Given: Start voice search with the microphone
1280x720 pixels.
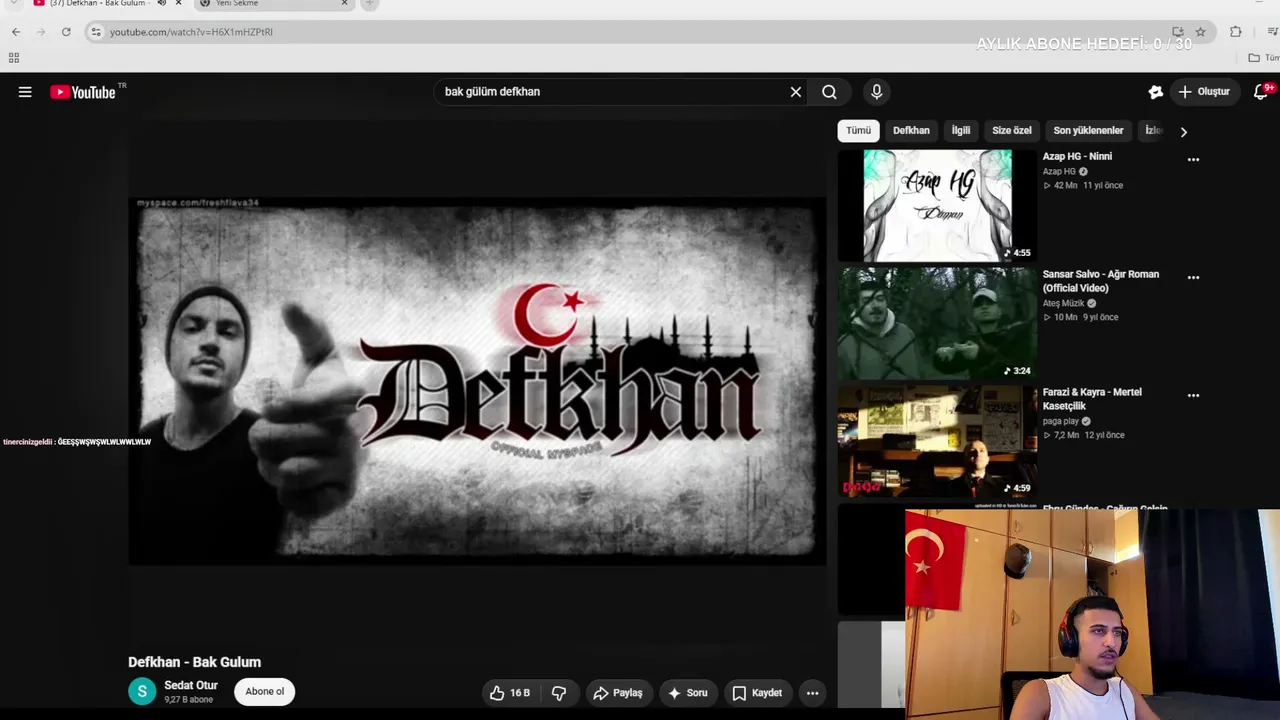Looking at the screenshot, I should (x=877, y=92).
